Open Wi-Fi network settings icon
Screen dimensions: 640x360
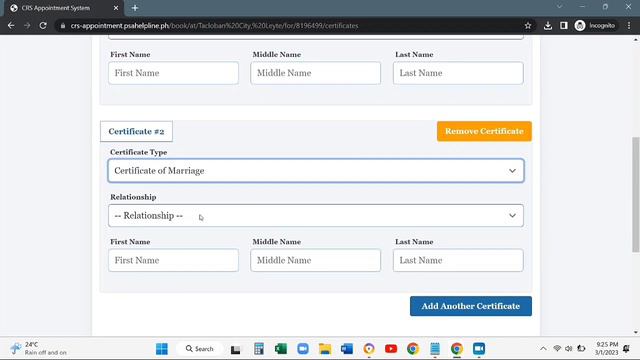point(557,349)
